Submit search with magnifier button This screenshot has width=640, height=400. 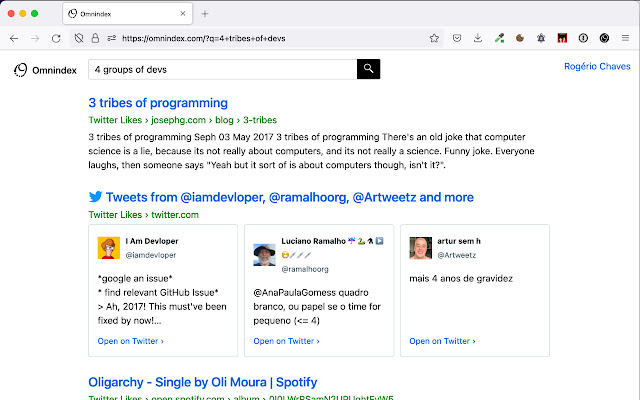coord(369,69)
